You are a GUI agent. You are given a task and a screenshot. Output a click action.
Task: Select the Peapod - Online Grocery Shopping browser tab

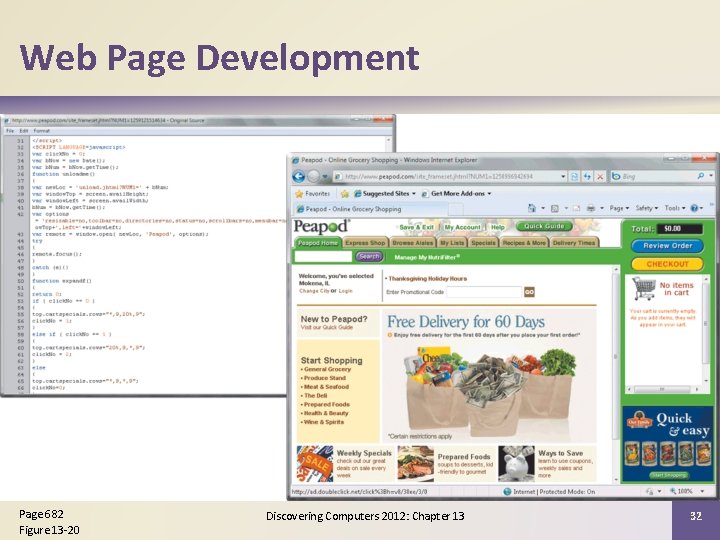[x=371, y=209]
